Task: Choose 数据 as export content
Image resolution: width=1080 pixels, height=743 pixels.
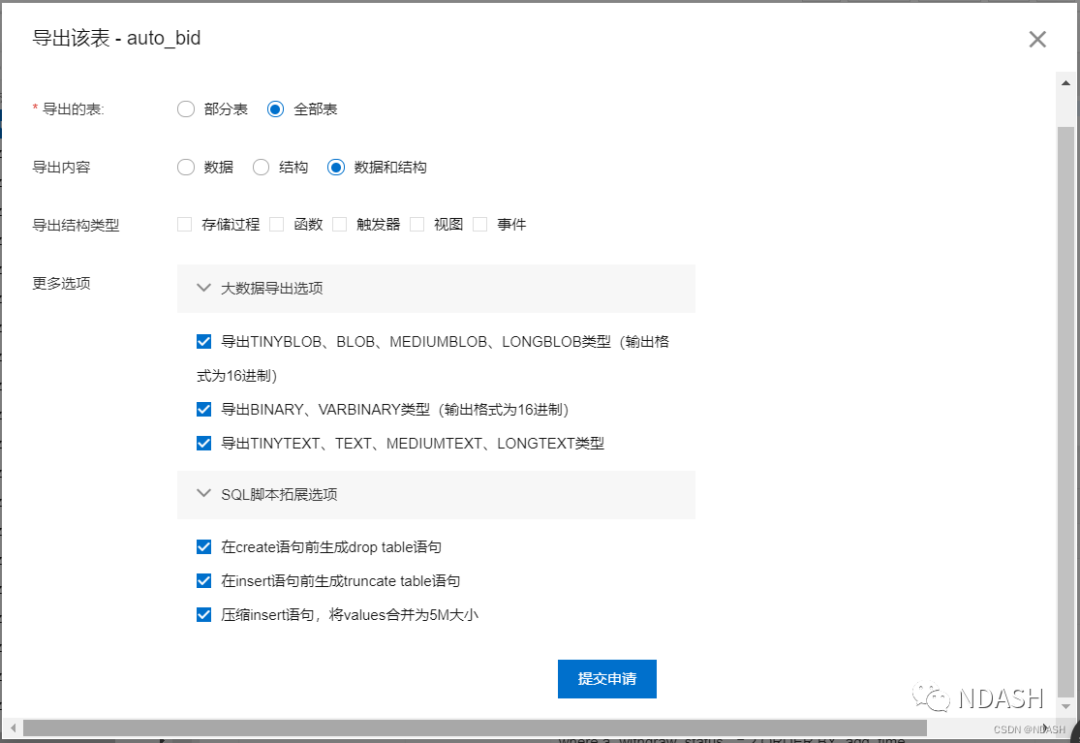Action: tap(185, 167)
